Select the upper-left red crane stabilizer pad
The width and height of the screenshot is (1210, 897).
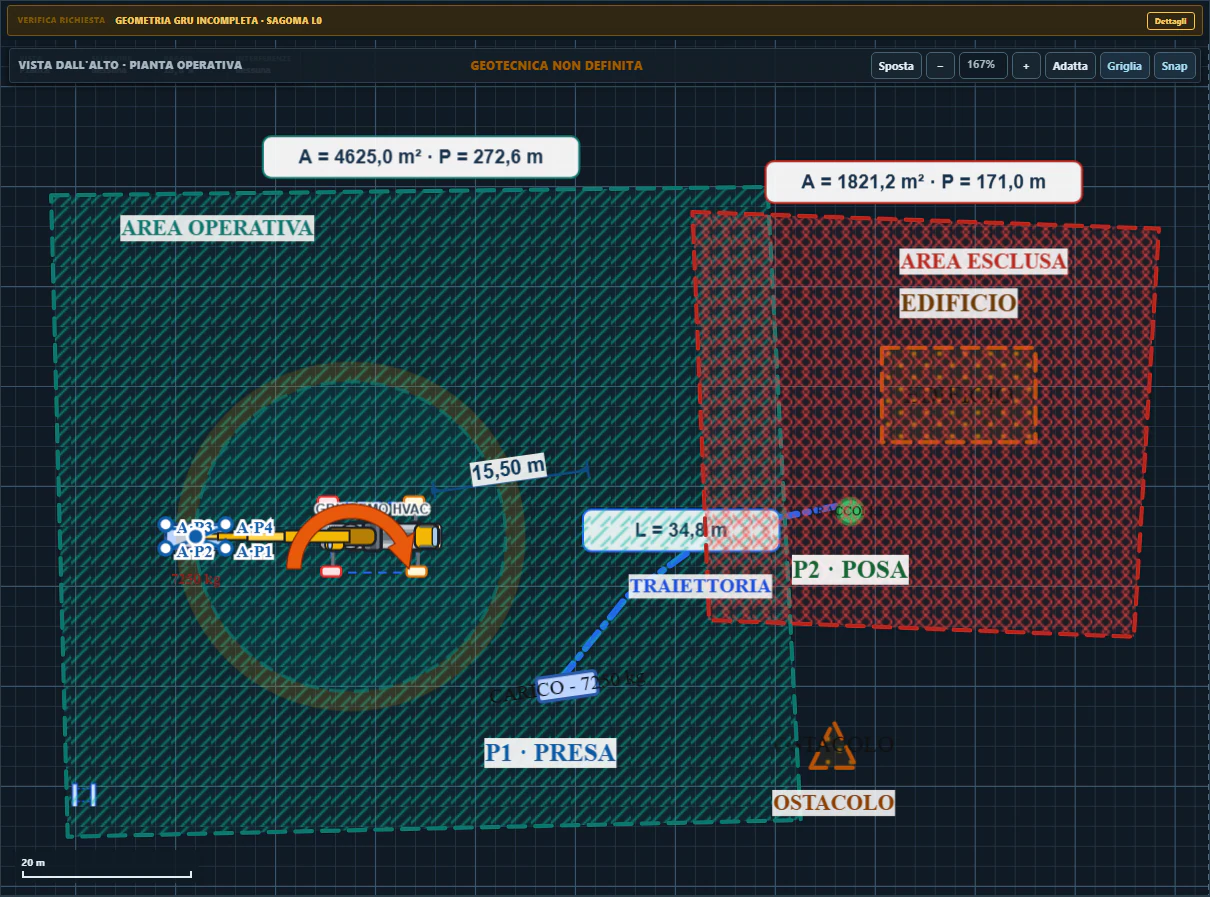(x=328, y=502)
